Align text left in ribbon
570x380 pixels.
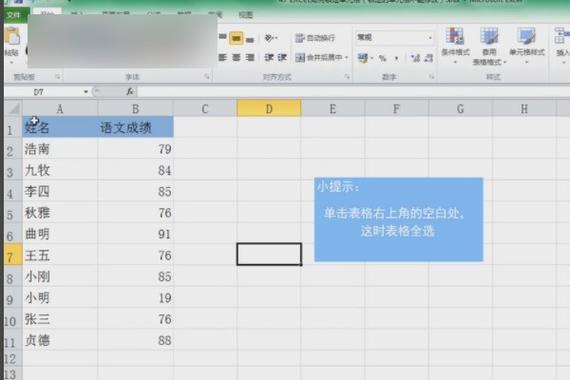click(223, 57)
